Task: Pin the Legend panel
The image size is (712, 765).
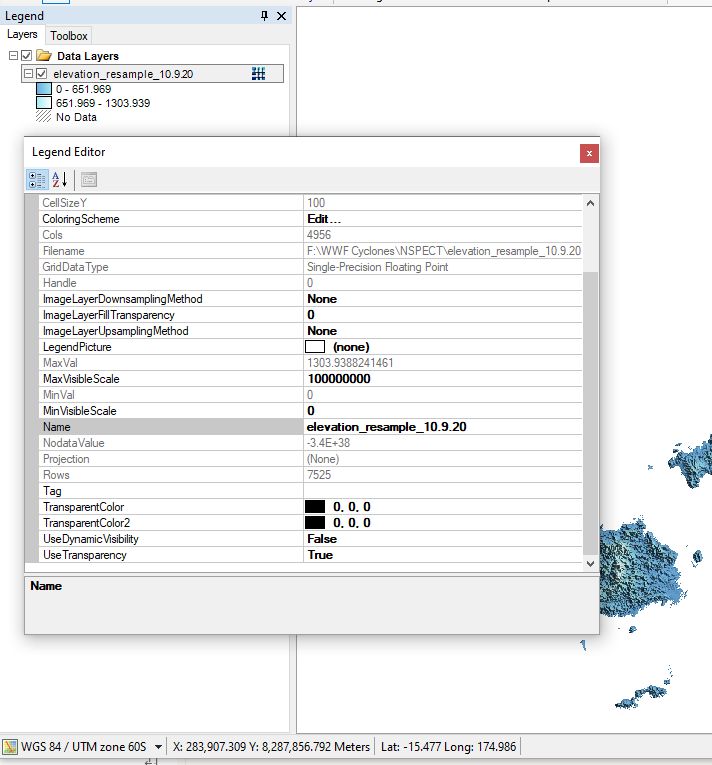Action: (264, 16)
